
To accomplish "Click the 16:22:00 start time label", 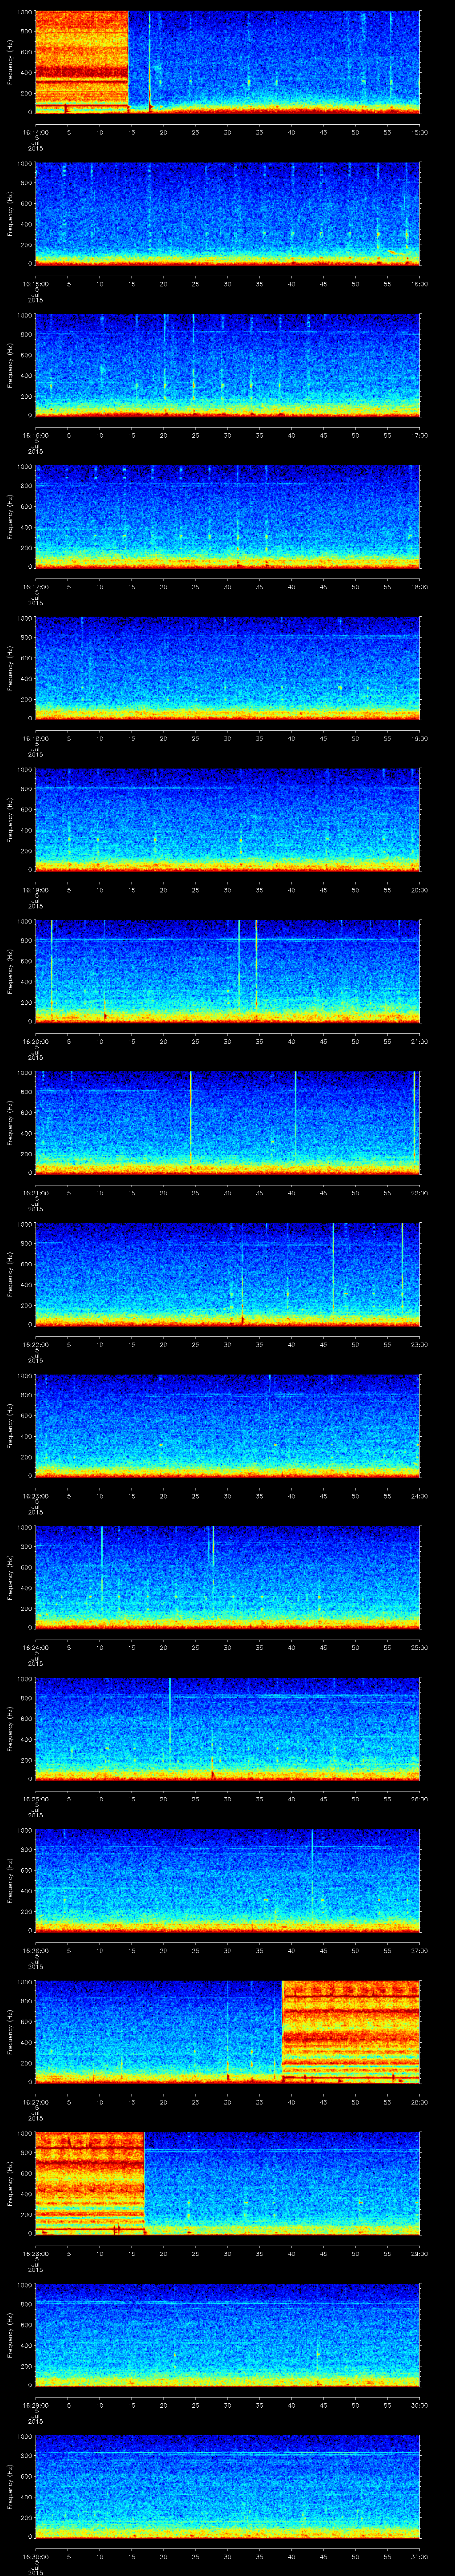I will coord(35,1344).
